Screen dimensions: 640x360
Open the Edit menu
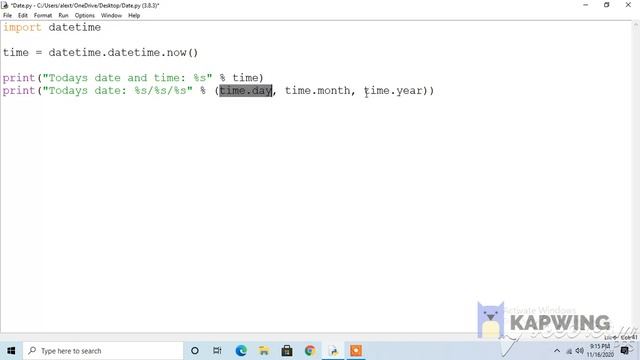pos(22,16)
